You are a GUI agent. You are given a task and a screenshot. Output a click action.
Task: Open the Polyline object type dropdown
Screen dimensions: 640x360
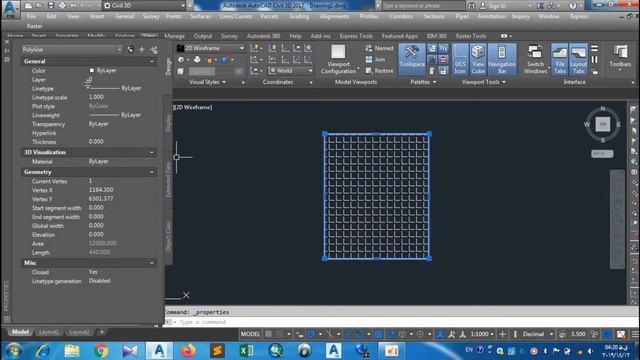72,49
